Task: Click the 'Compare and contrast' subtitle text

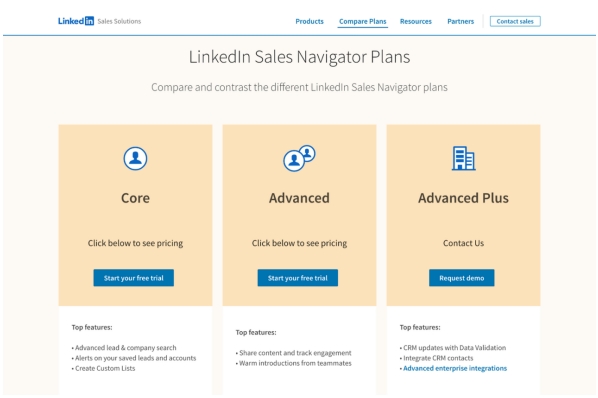Action: (299, 87)
